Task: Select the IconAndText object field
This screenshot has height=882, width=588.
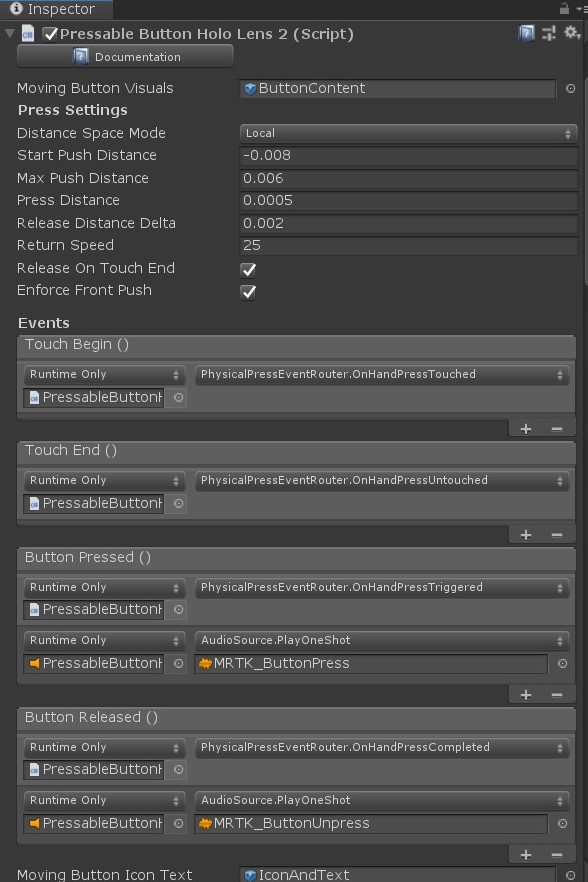Action: click(397, 875)
